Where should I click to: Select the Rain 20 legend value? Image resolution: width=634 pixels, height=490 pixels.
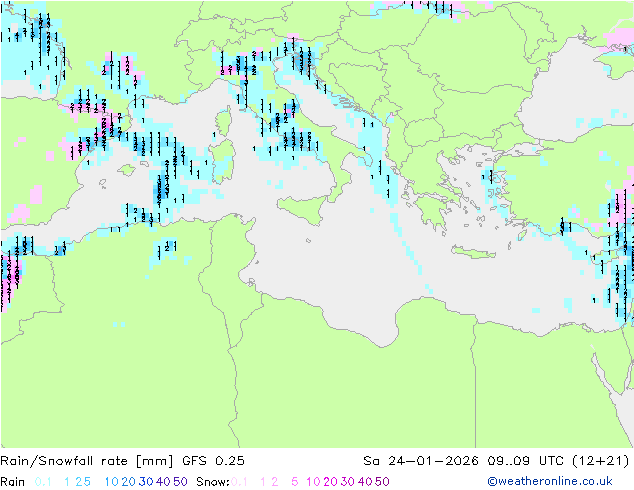(128, 482)
